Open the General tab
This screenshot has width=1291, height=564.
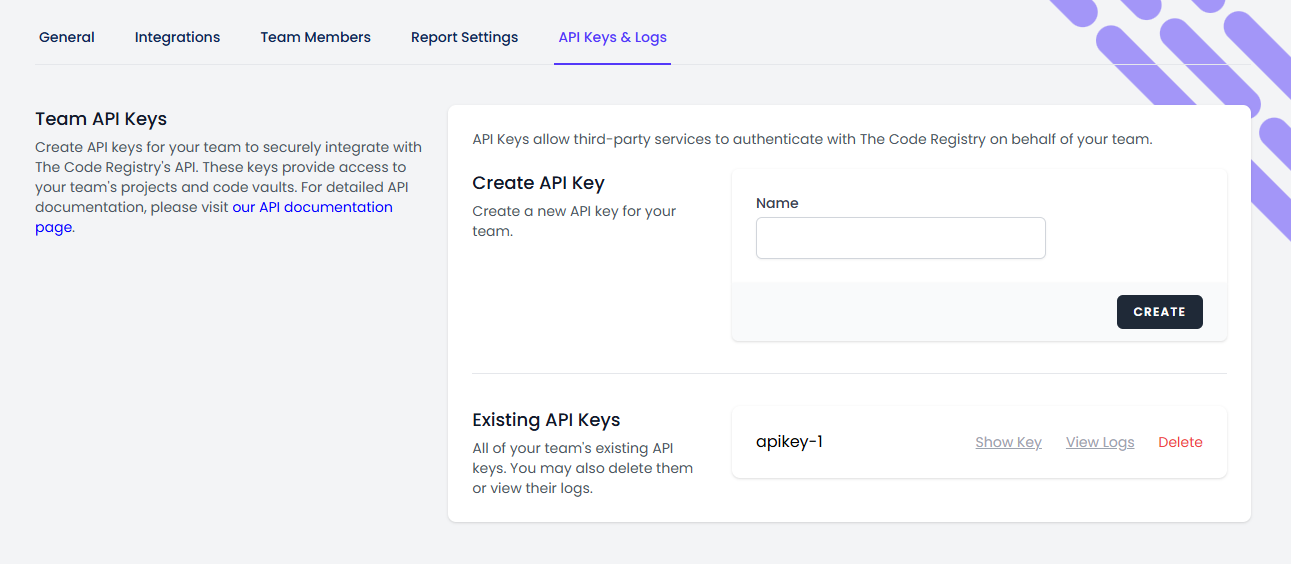click(67, 37)
